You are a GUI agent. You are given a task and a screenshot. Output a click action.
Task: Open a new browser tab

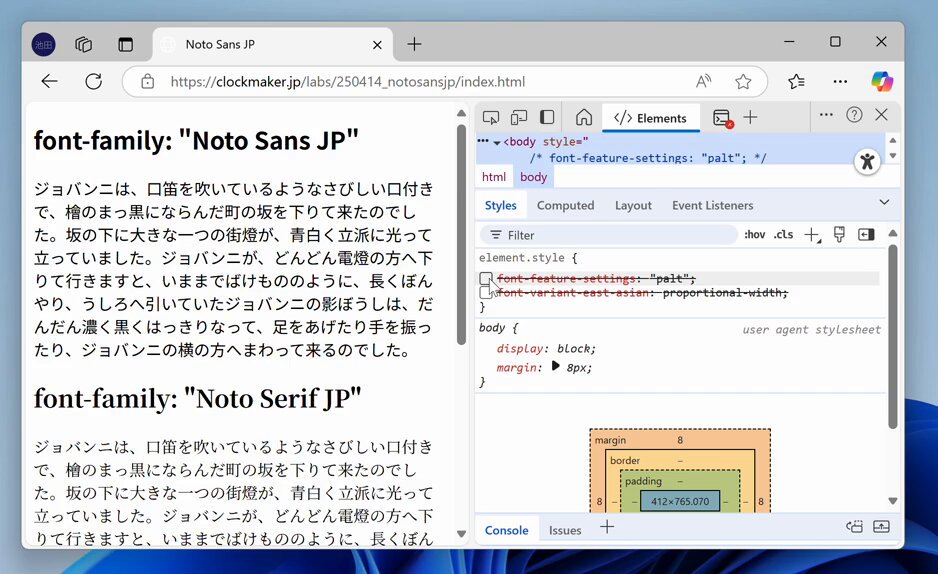click(415, 44)
